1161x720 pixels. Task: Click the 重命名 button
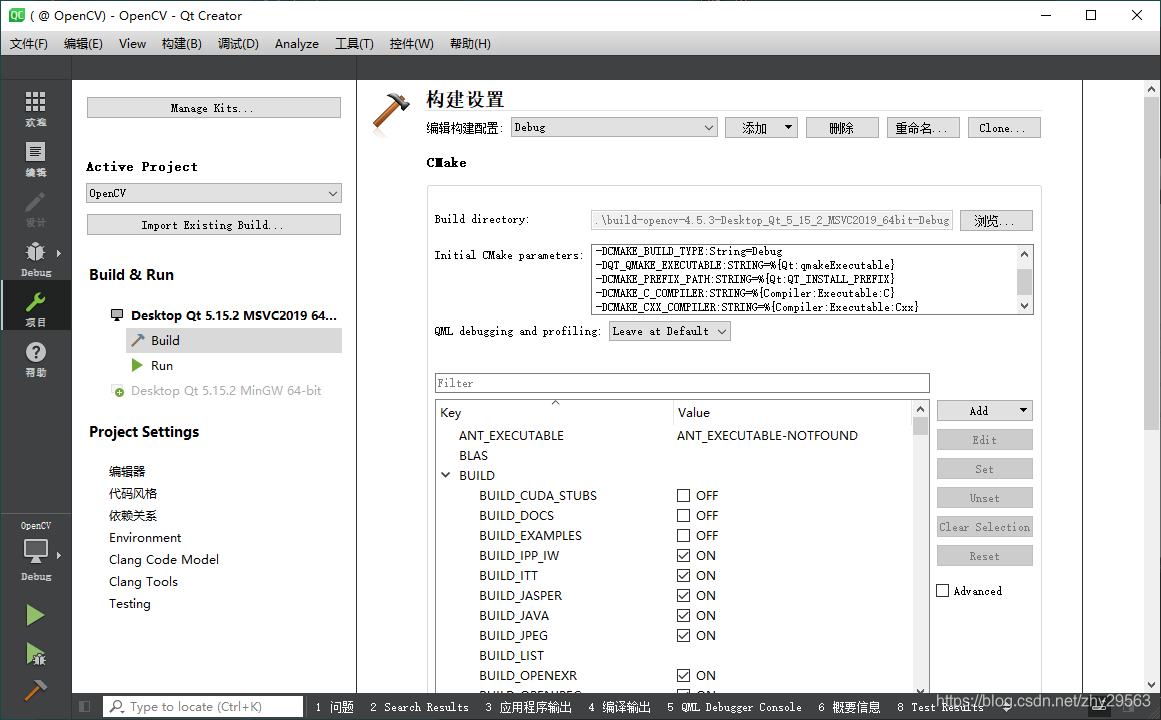pyautogui.click(x=923, y=127)
